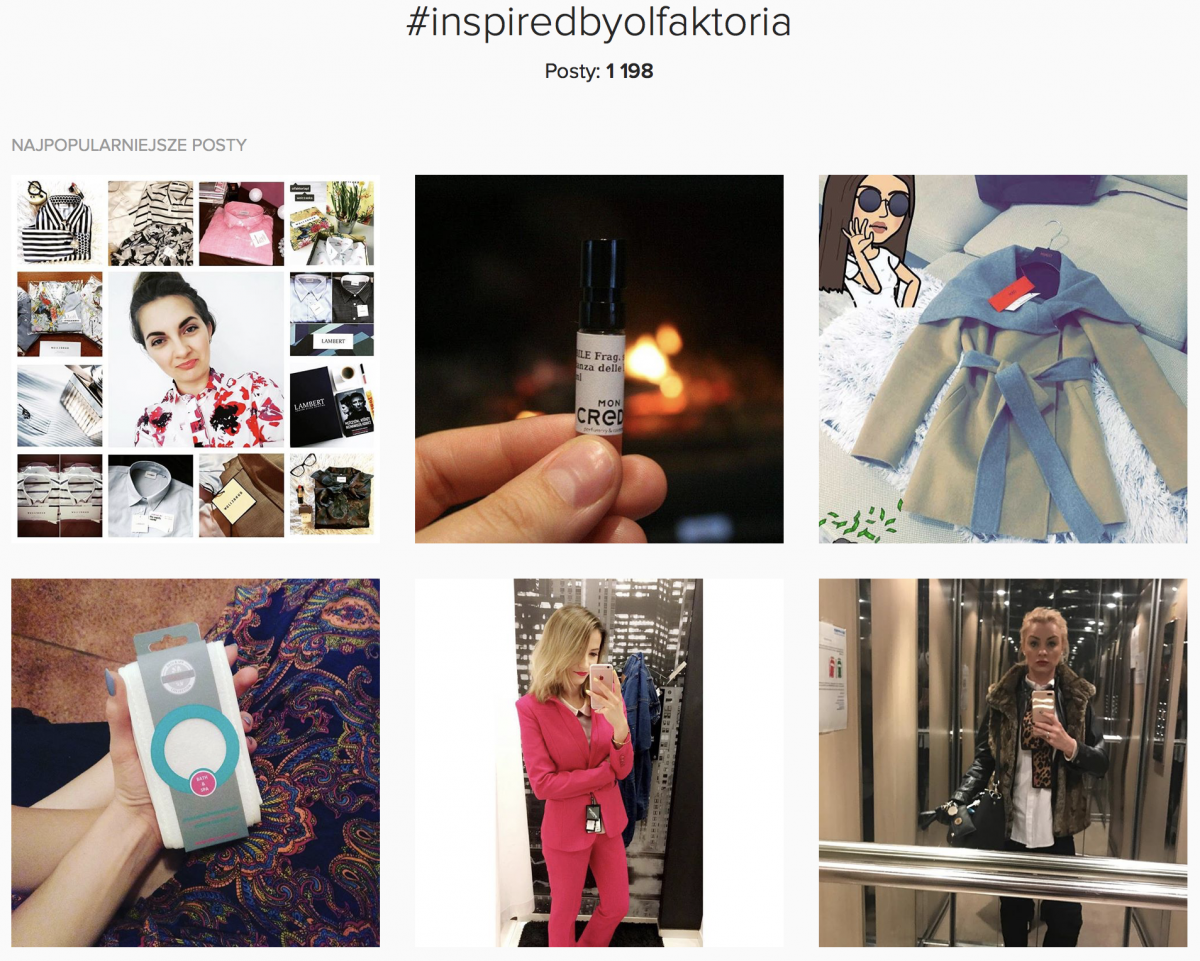Click the #inspiredbyolfaktoria hashtag heading
Viewport: 1200px width, 961px height.
point(599,22)
